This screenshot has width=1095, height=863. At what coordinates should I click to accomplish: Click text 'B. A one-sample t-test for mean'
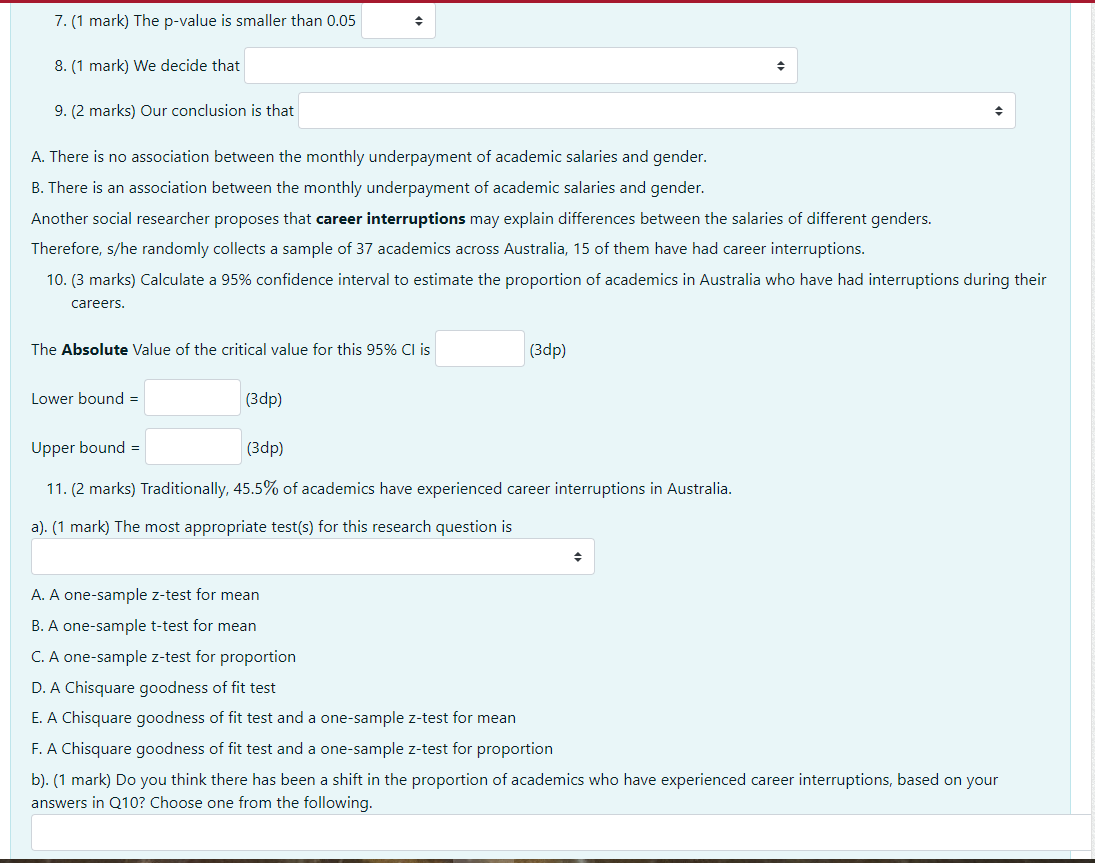(144, 626)
